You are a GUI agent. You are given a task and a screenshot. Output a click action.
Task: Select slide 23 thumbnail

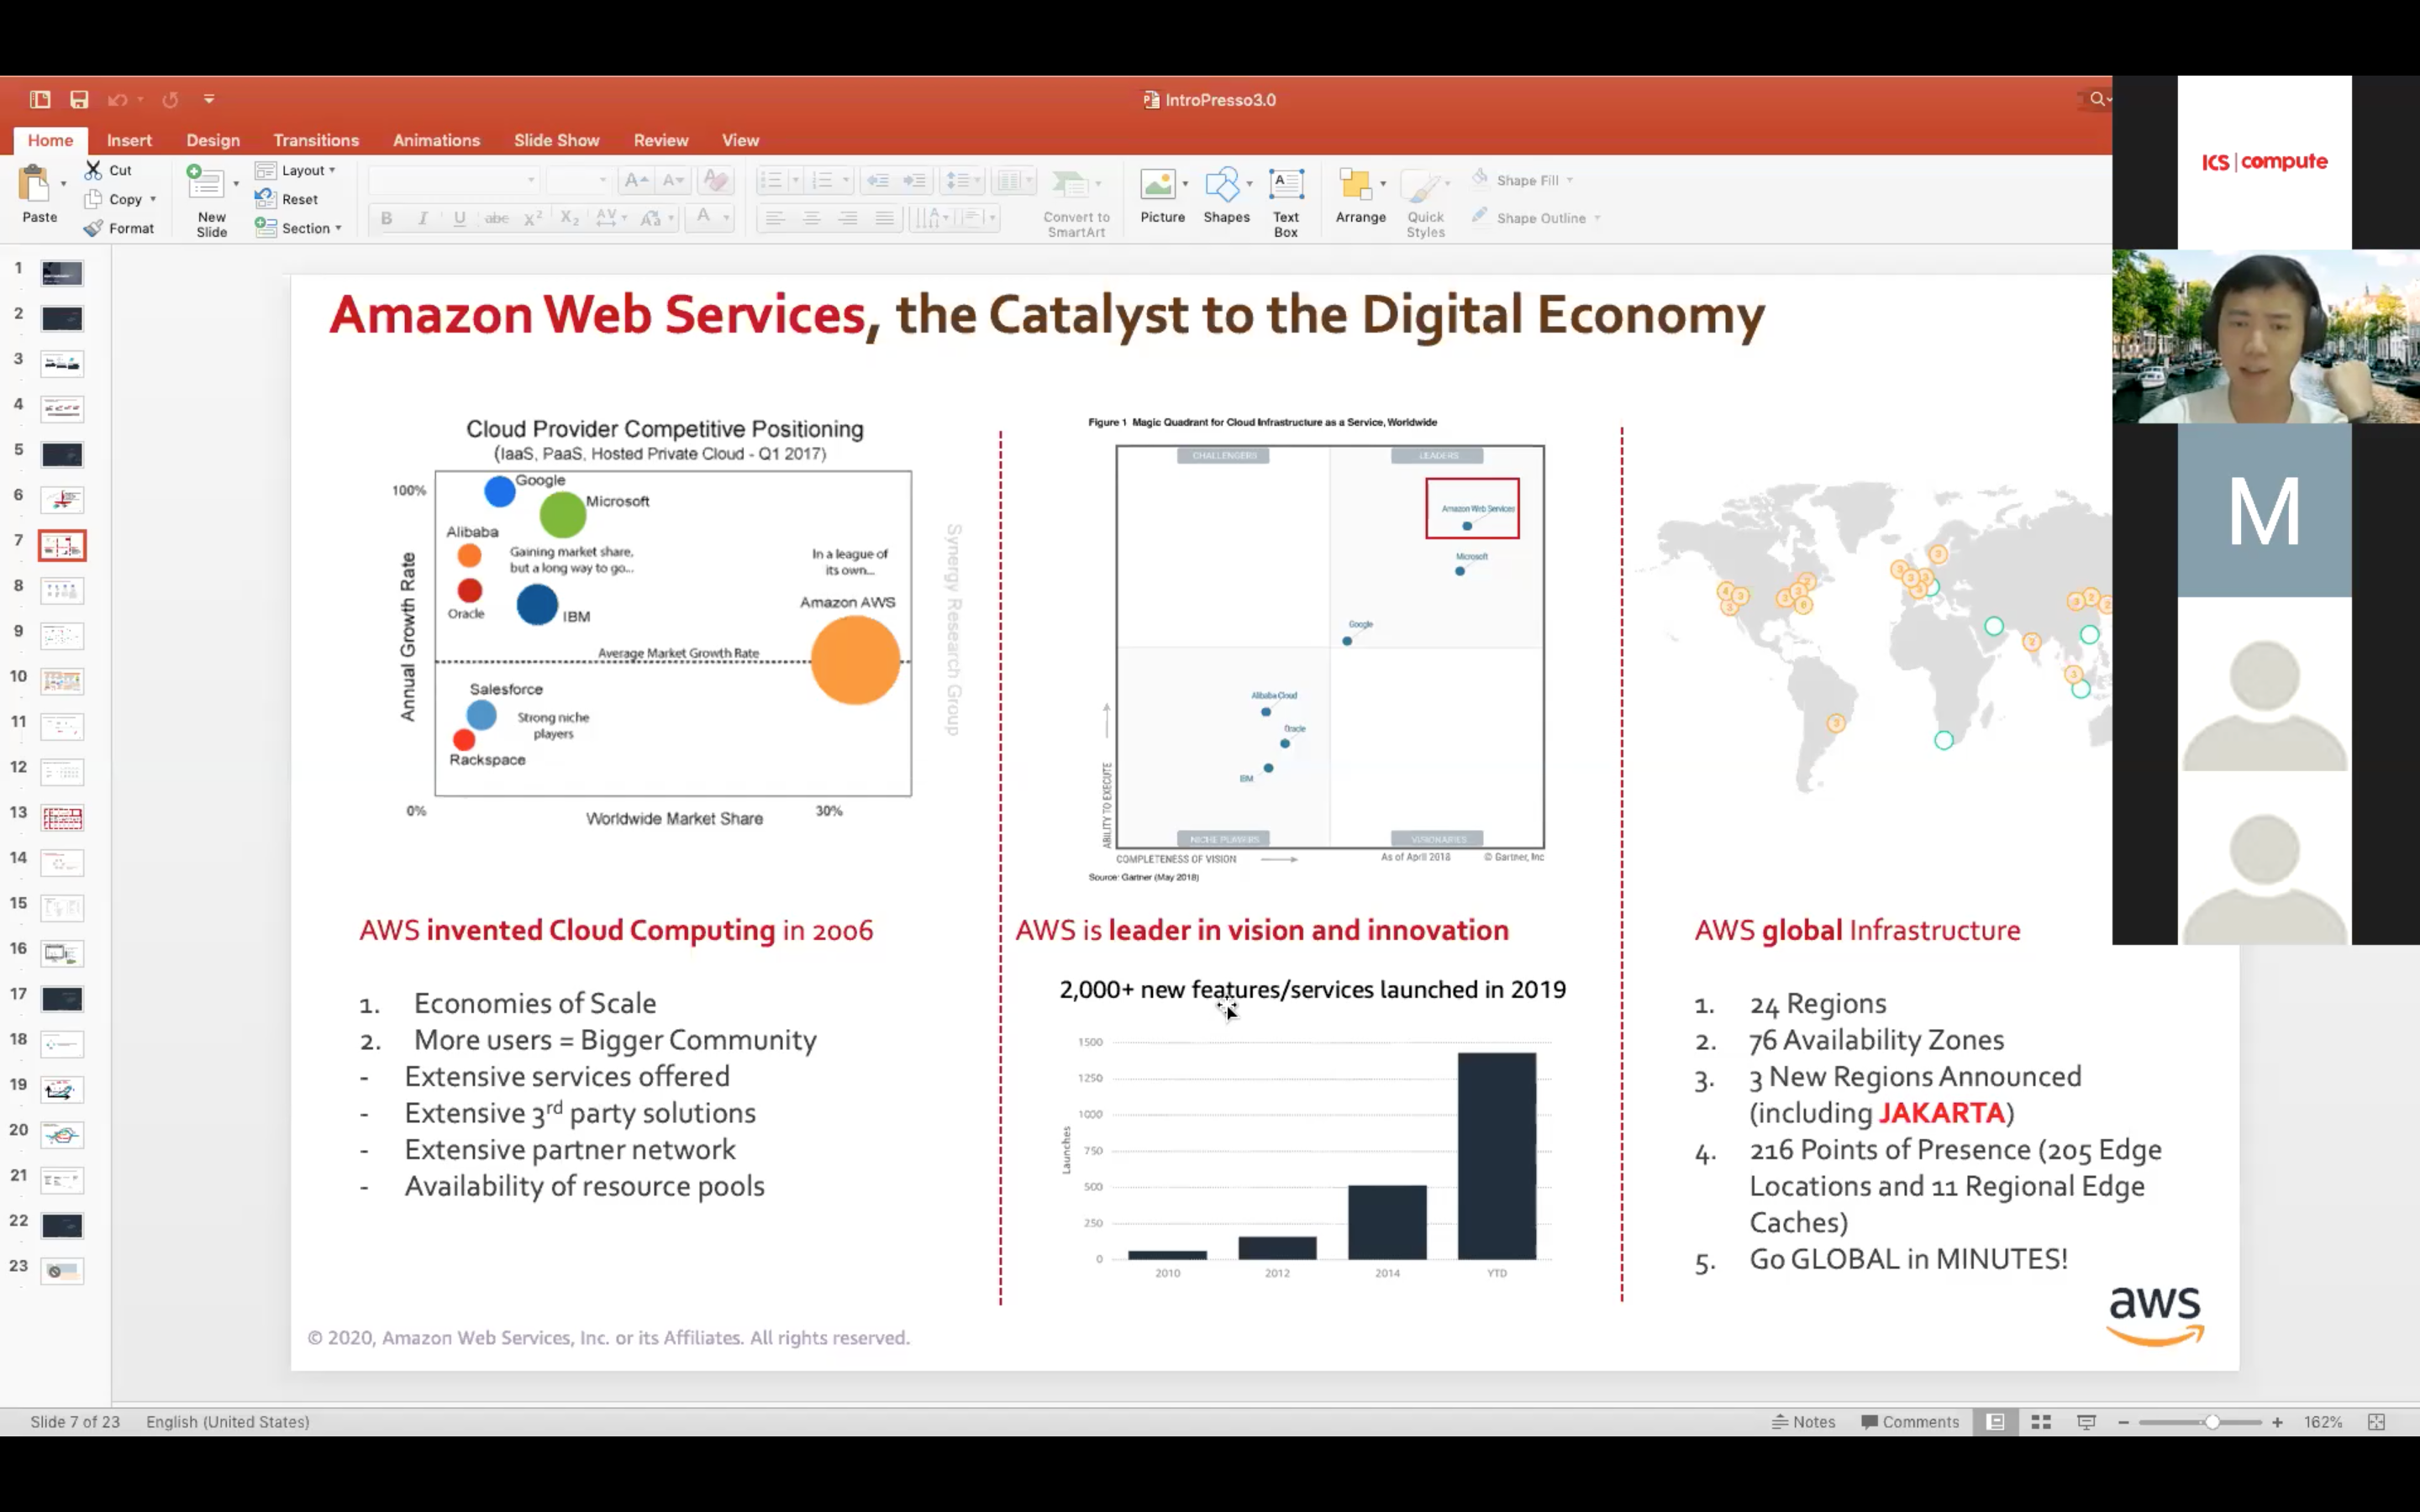62,1270
